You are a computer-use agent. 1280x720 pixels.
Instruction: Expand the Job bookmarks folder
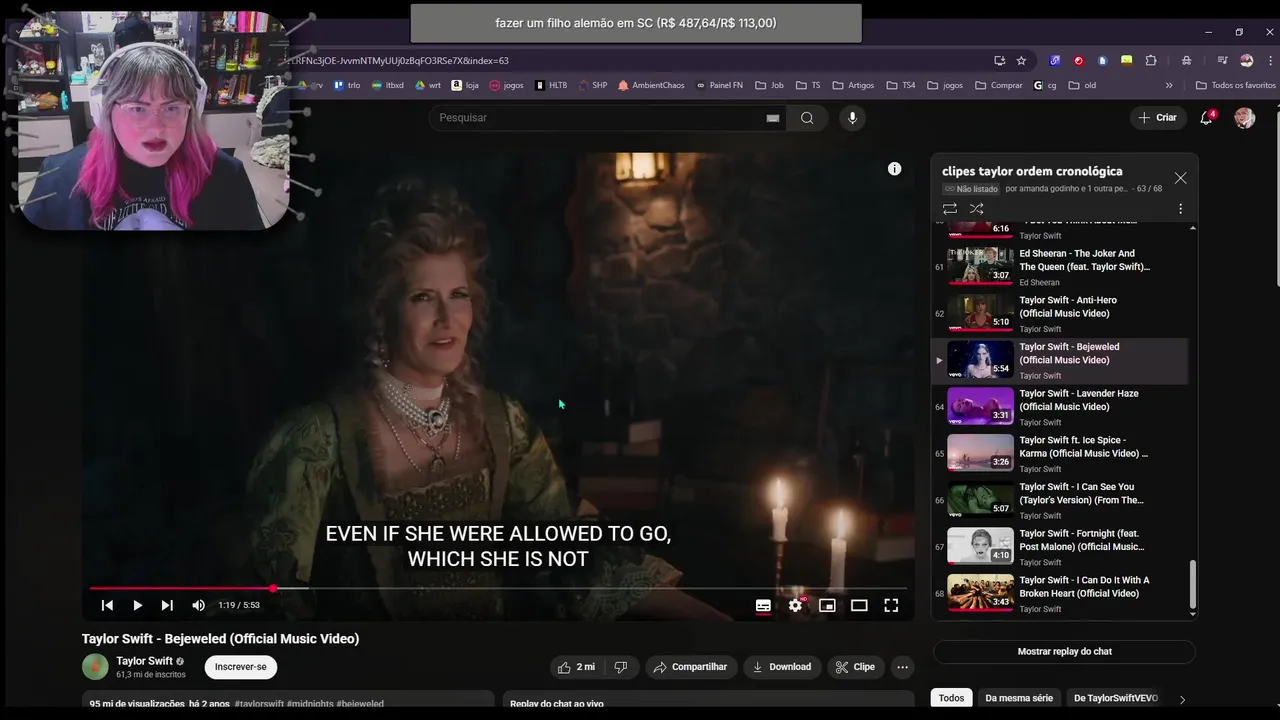pyautogui.click(x=769, y=86)
